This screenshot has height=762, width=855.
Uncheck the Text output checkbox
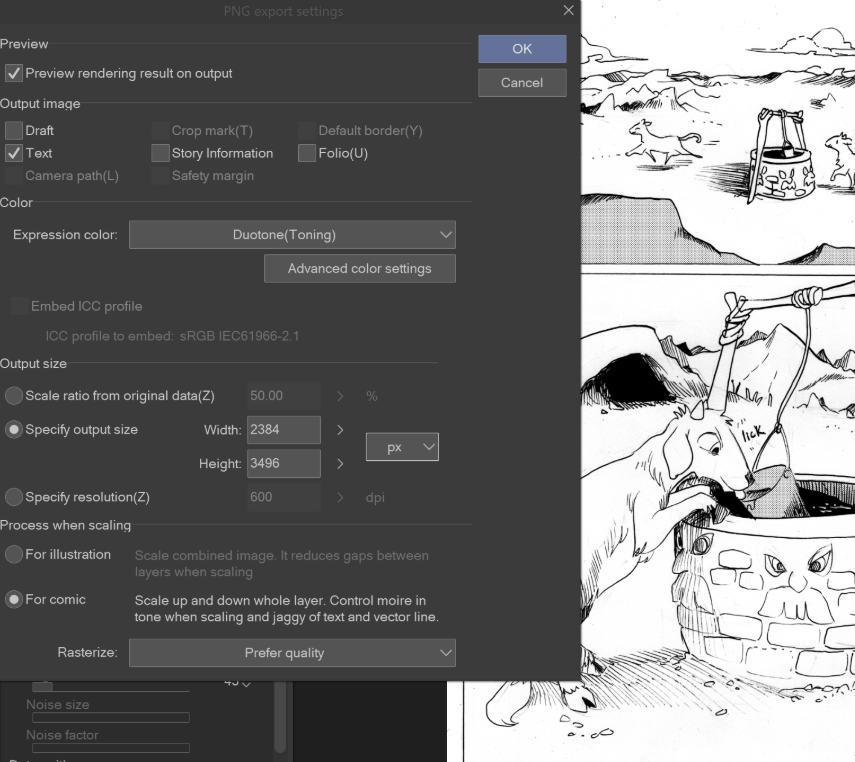[x=14, y=153]
